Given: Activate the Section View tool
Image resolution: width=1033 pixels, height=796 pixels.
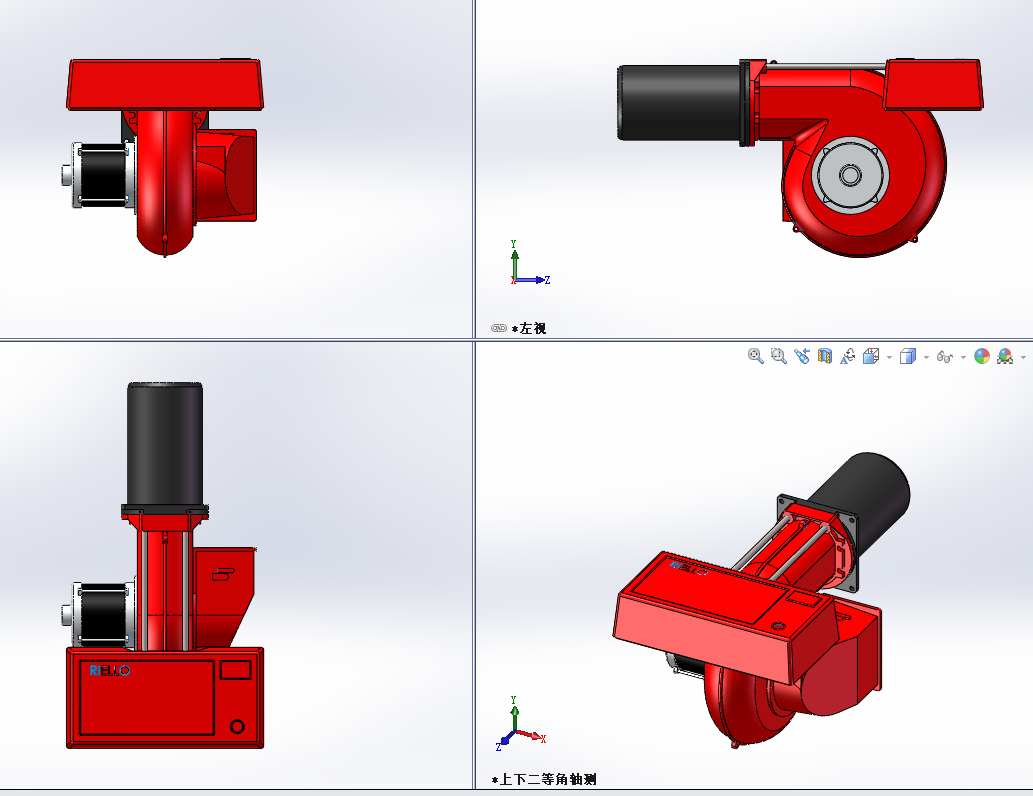Looking at the screenshot, I should point(825,356).
